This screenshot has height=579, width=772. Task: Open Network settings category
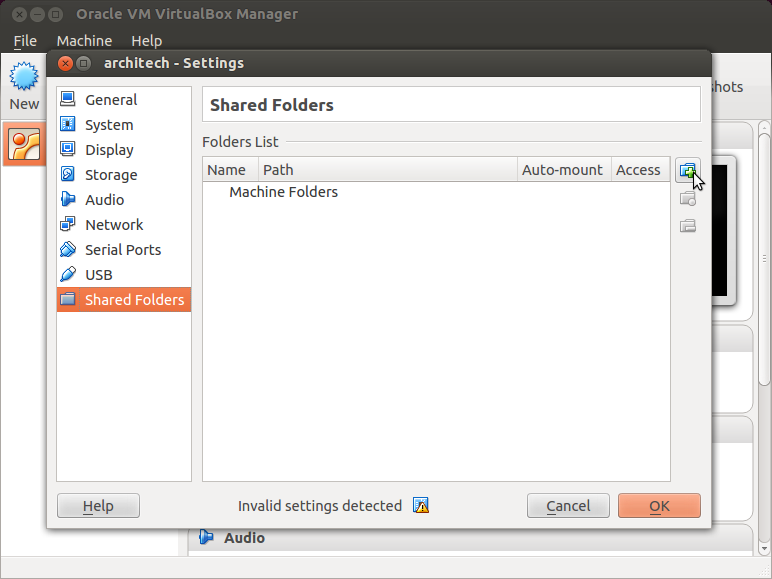(x=124, y=225)
